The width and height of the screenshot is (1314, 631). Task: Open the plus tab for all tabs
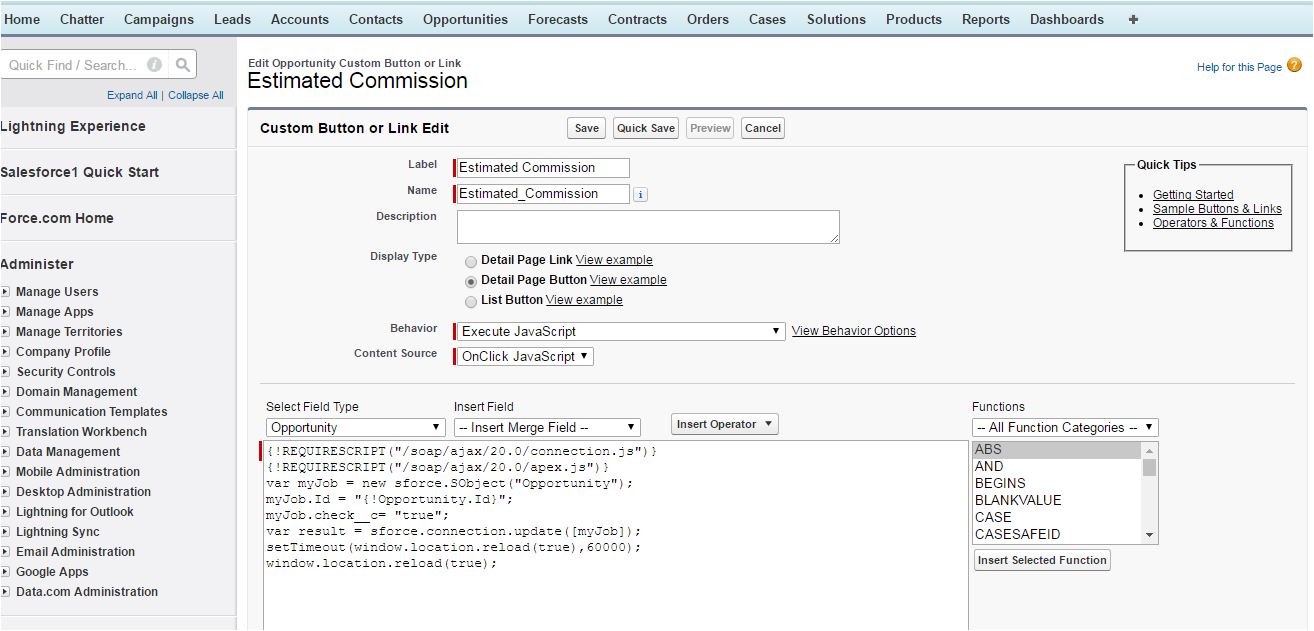pyautogui.click(x=1133, y=19)
